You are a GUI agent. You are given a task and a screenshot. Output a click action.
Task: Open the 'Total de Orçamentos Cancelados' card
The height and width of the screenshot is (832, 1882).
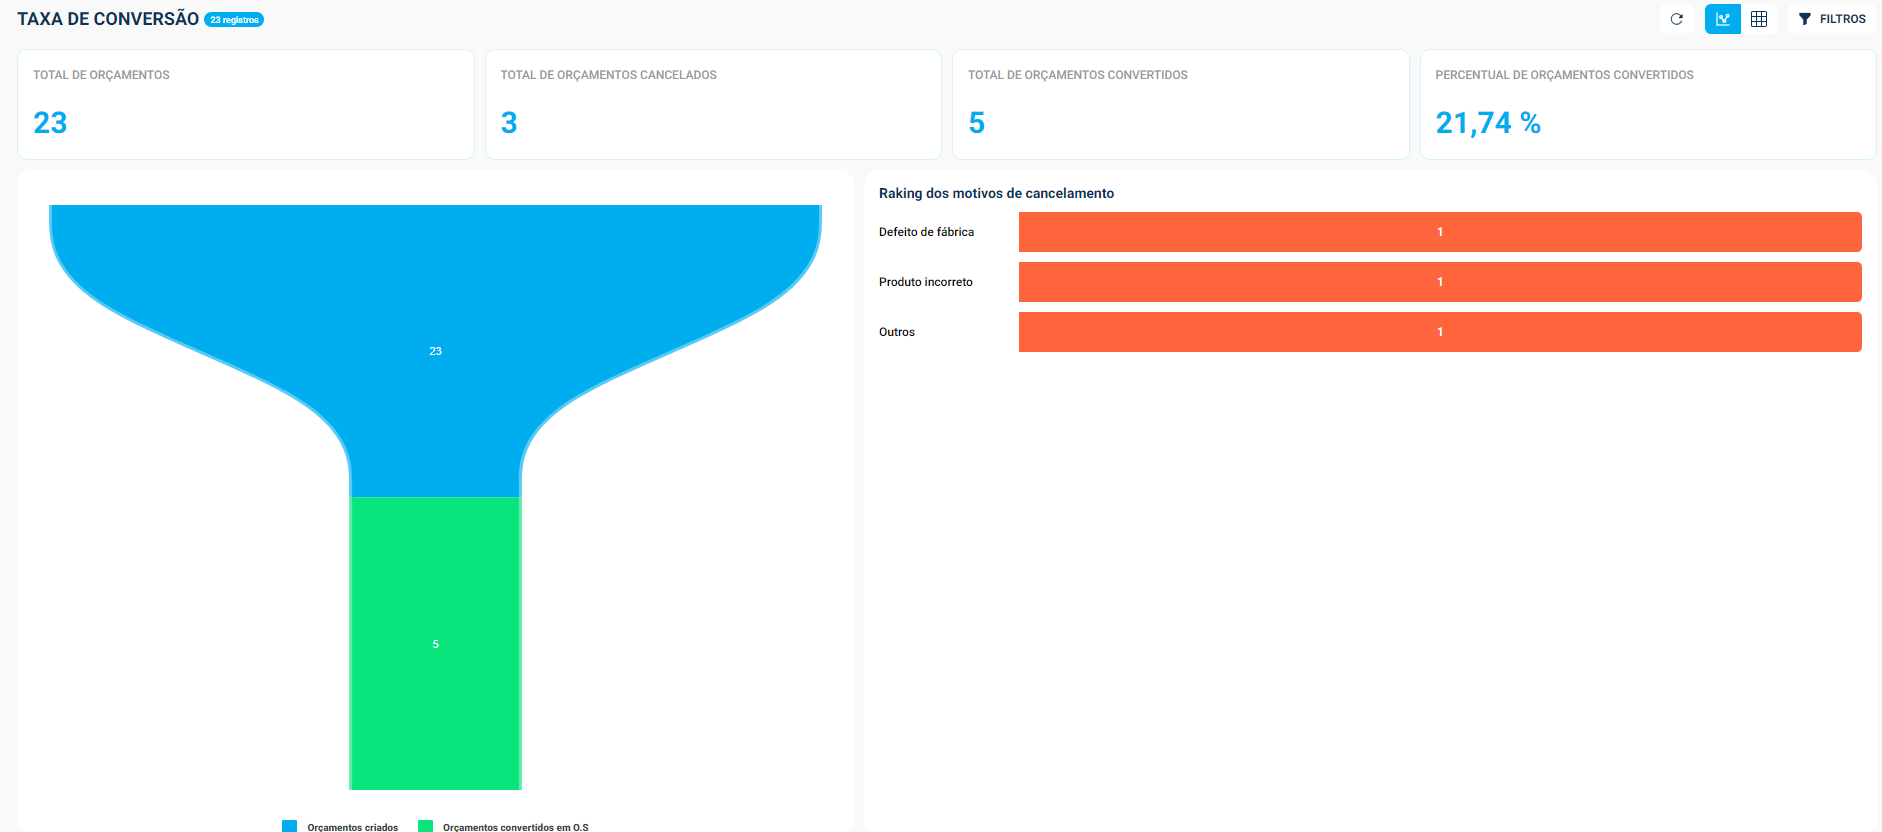(713, 104)
